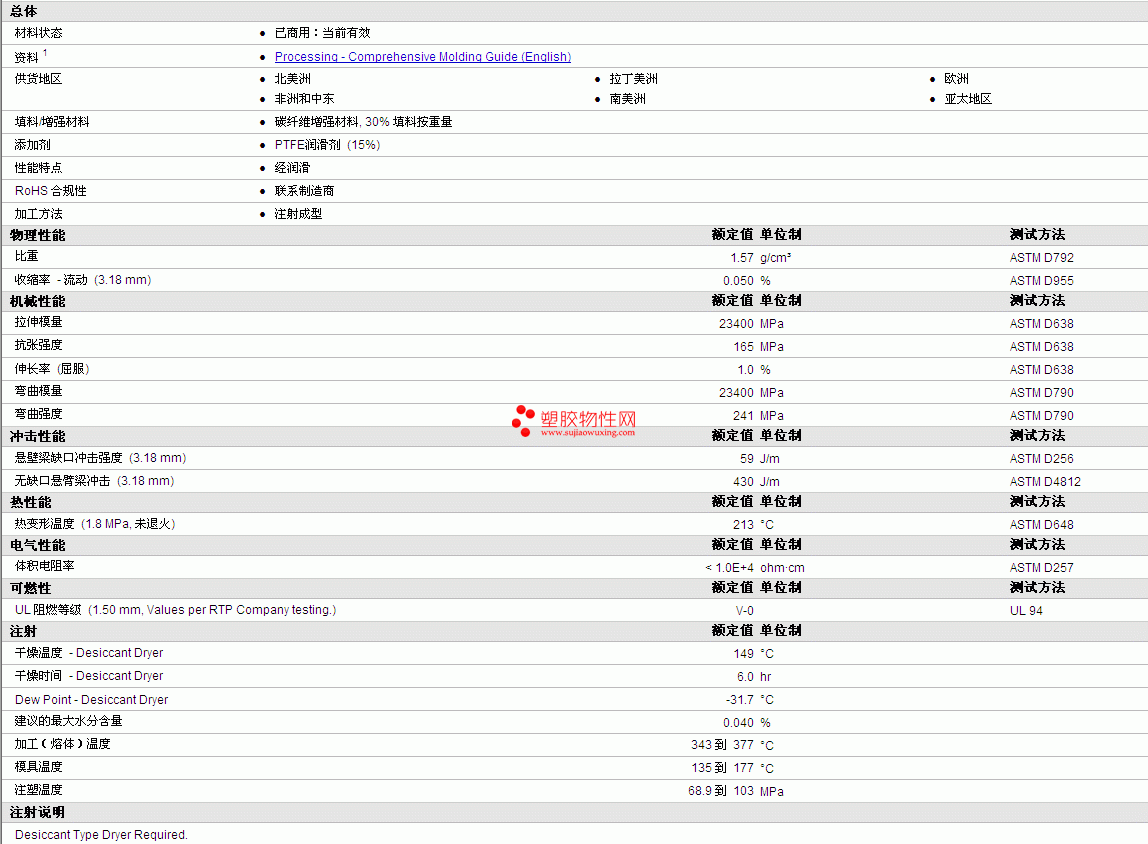Click the 材料状态 row label
Viewport: 1148px width, 844px height.
point(38,33)
